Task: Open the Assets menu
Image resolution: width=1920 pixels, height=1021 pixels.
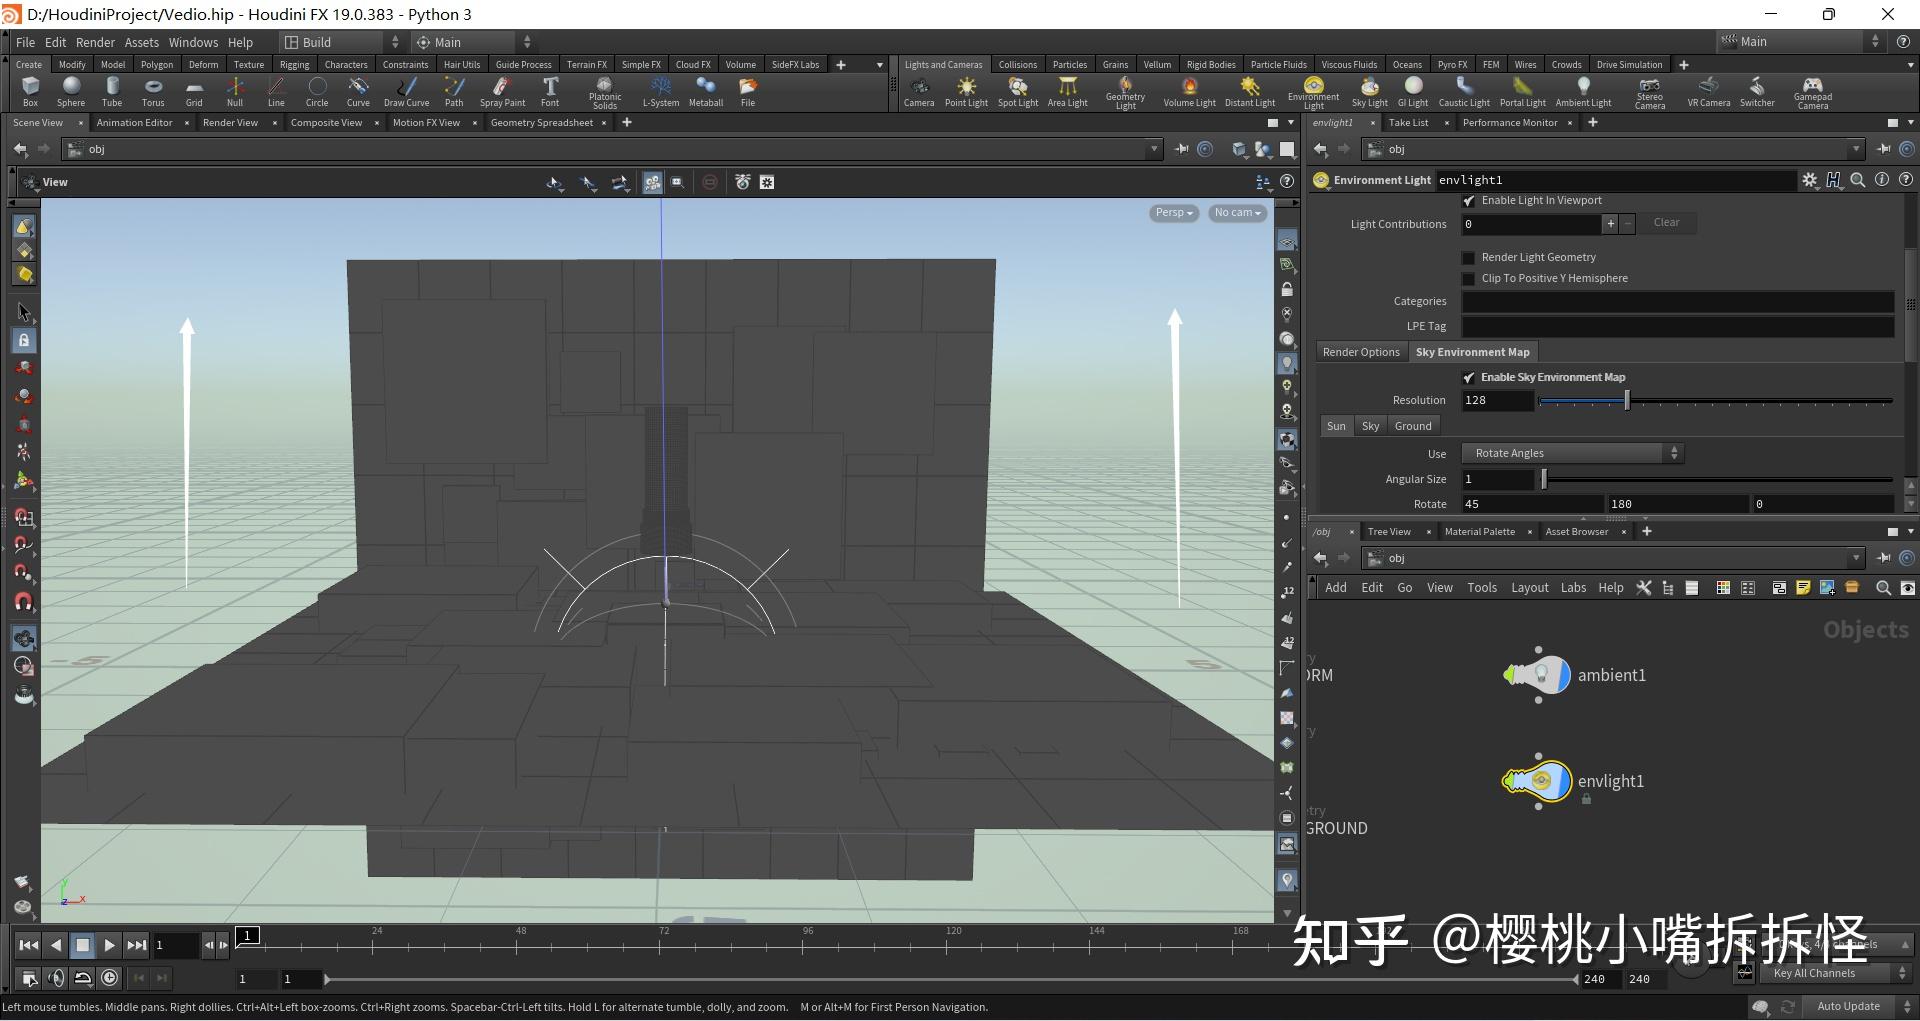Action: click(141, 42)
